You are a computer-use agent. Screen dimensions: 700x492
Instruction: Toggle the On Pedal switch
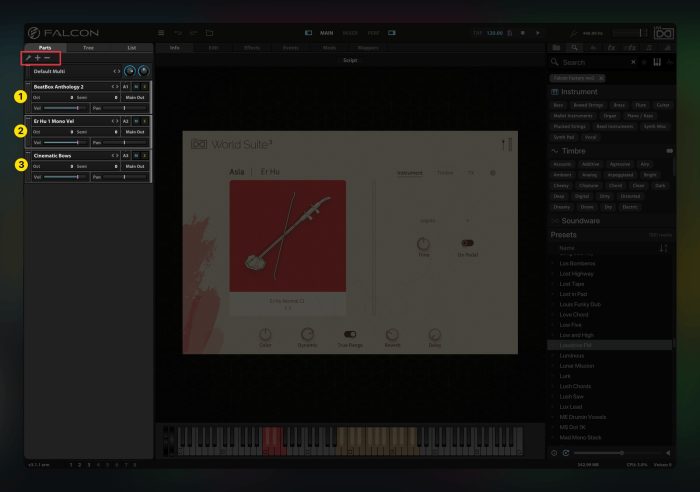[x=467, y=243]
